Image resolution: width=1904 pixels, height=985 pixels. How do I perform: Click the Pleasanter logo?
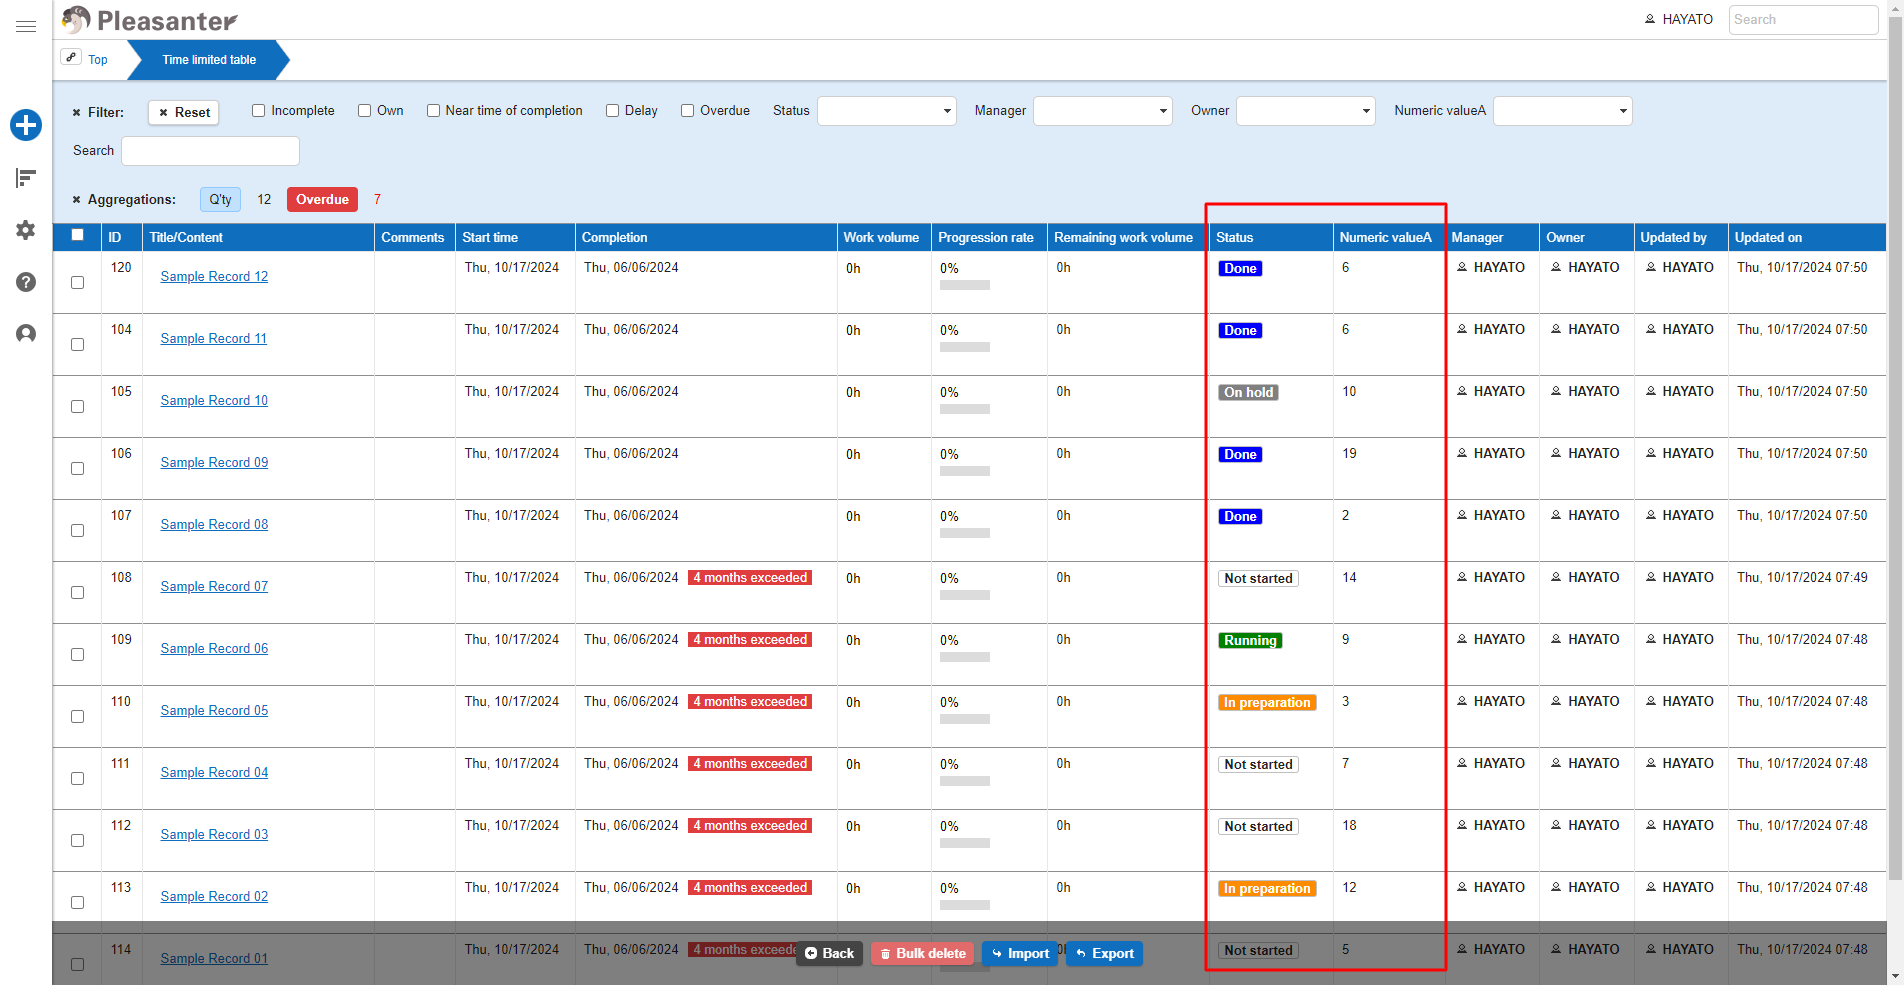[x=150, y=20]
